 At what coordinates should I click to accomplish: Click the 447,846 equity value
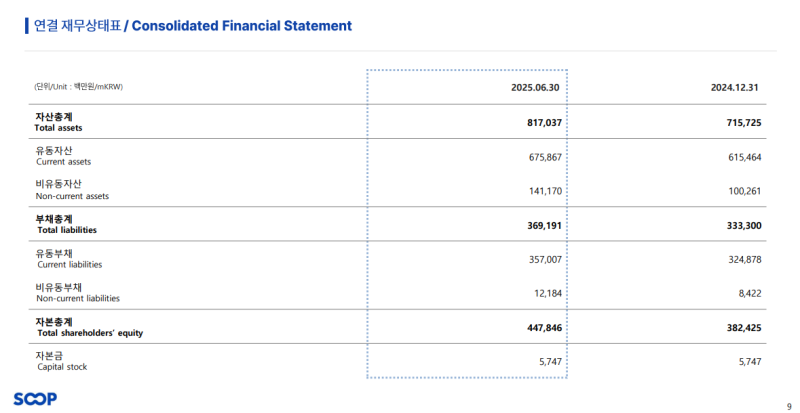[x=545, y=327]
